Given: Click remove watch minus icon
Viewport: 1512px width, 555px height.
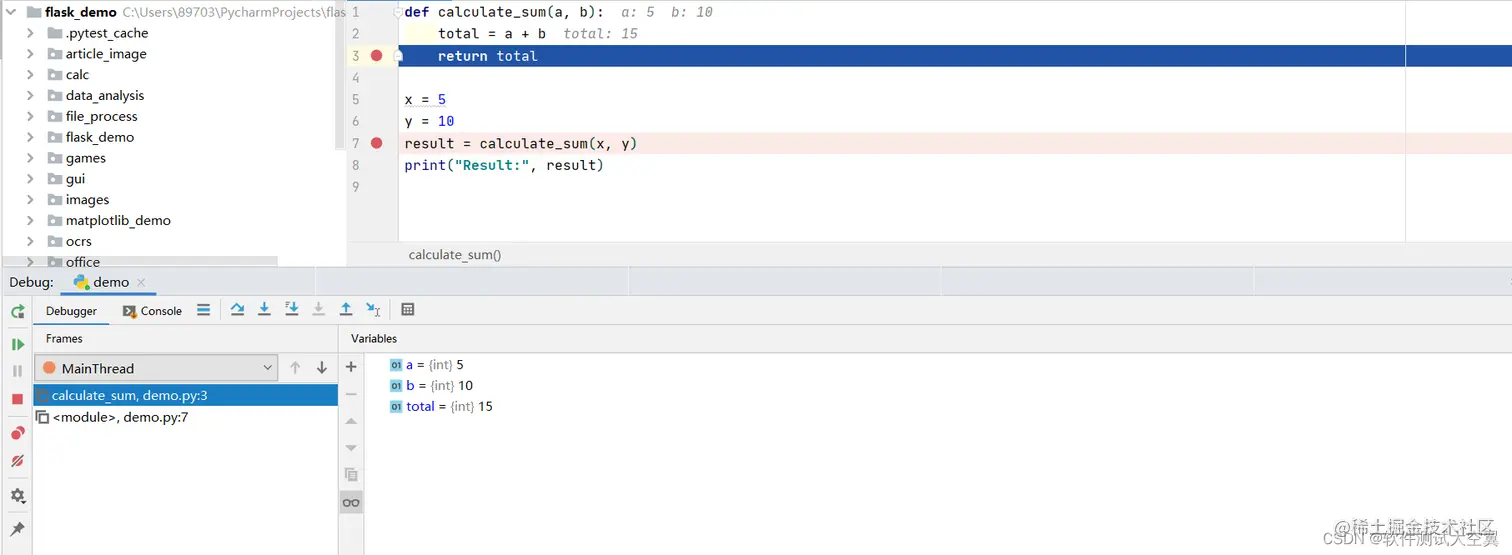Looking at the screenshot, I should click(351, 395).
